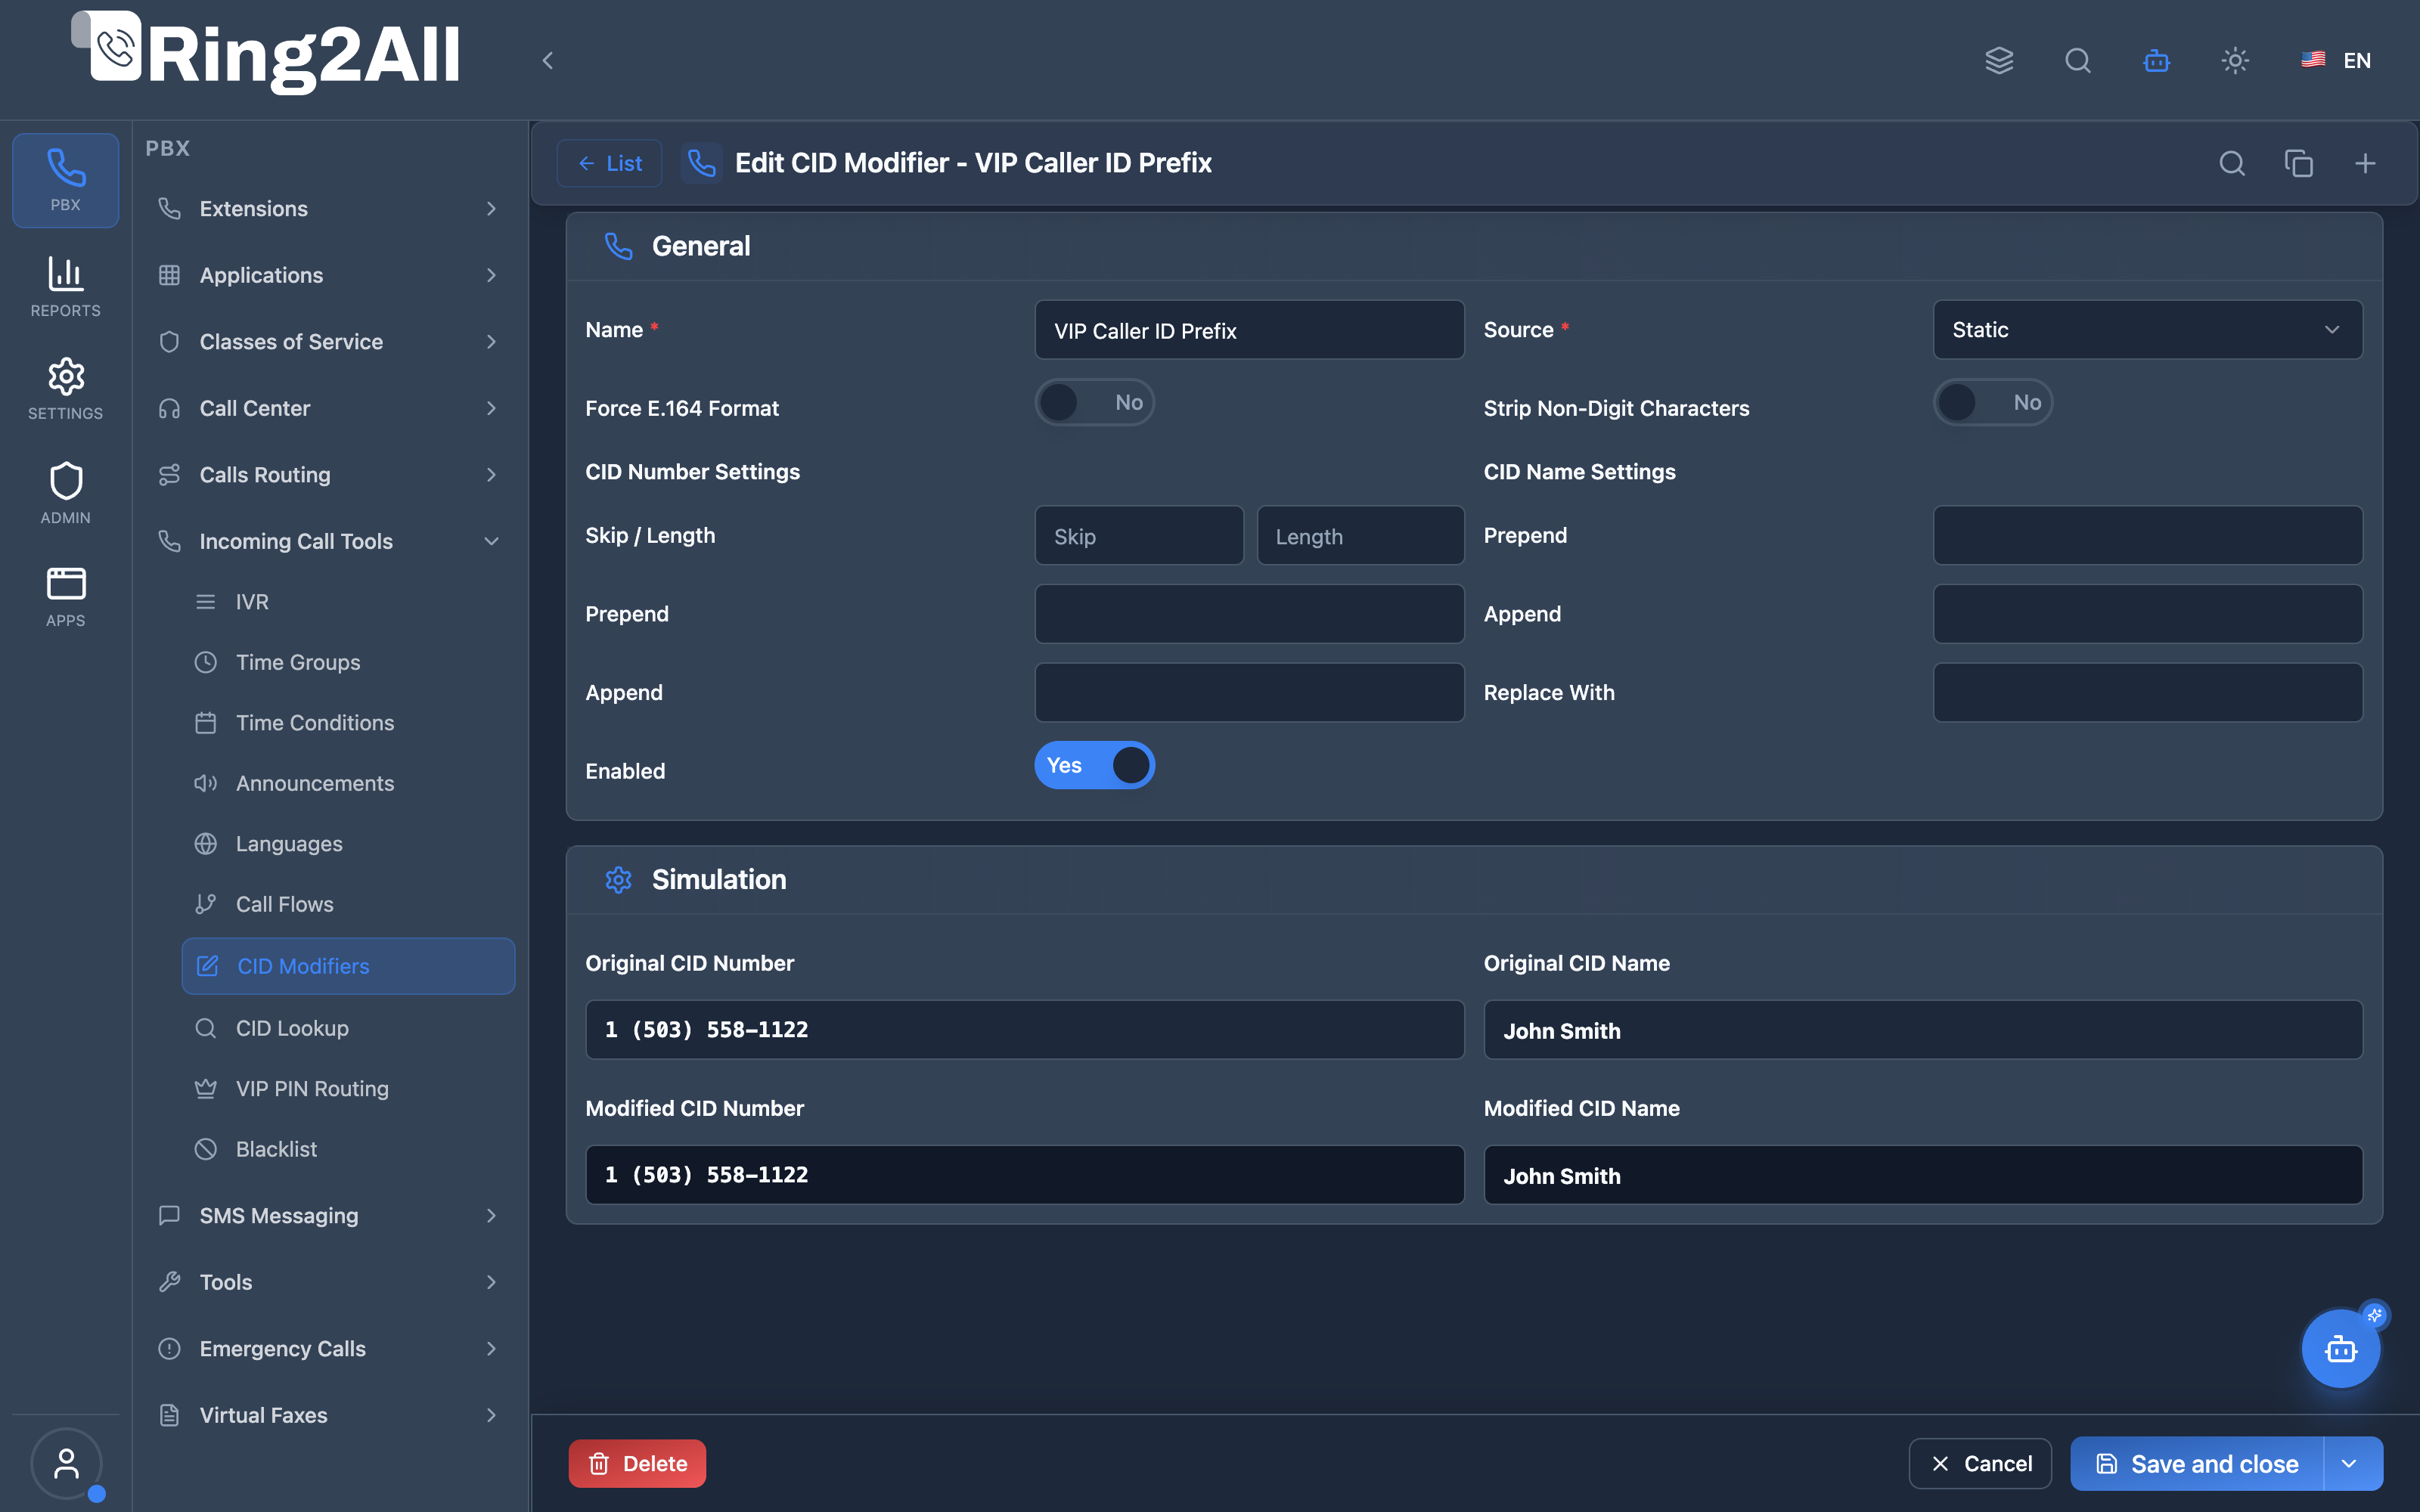Image resolution: width=2420 pixels, height=1512 pixels.
Task: Expand the Extensions menu
Action: click(x=329, y=209)
